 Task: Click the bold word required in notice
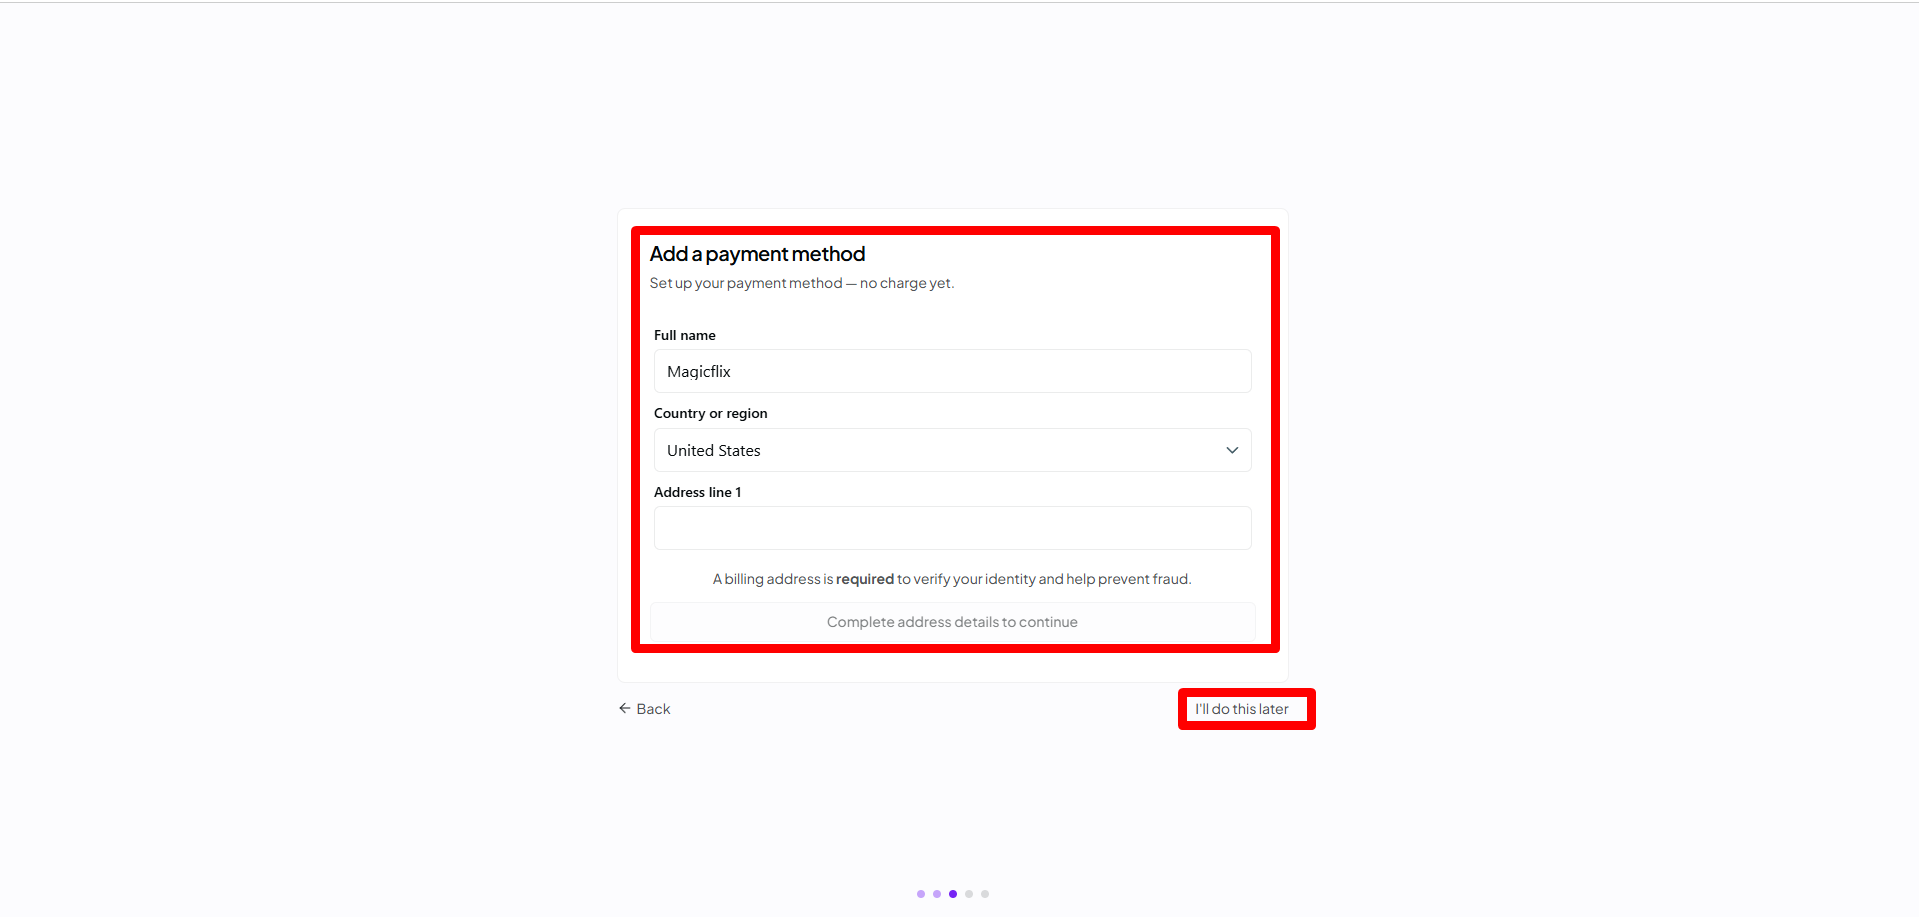click(x=865, y=579)
